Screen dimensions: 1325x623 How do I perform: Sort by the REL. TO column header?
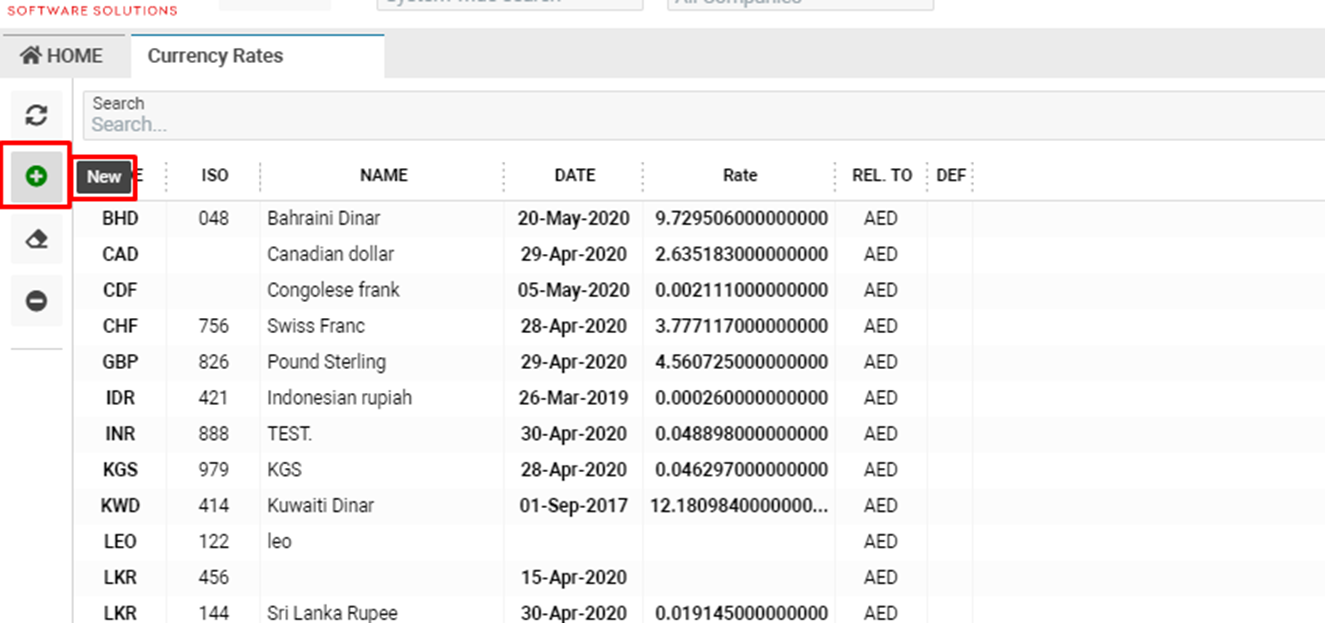881,175
